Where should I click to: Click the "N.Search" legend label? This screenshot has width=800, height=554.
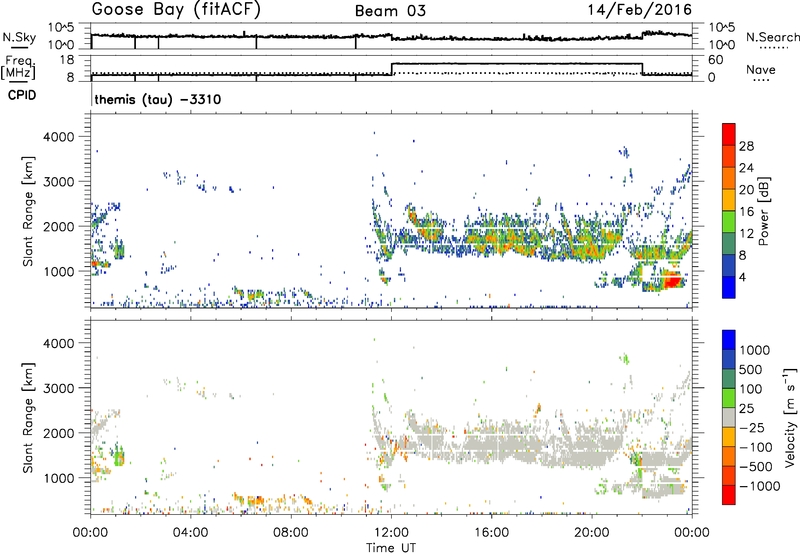[772, 37]
